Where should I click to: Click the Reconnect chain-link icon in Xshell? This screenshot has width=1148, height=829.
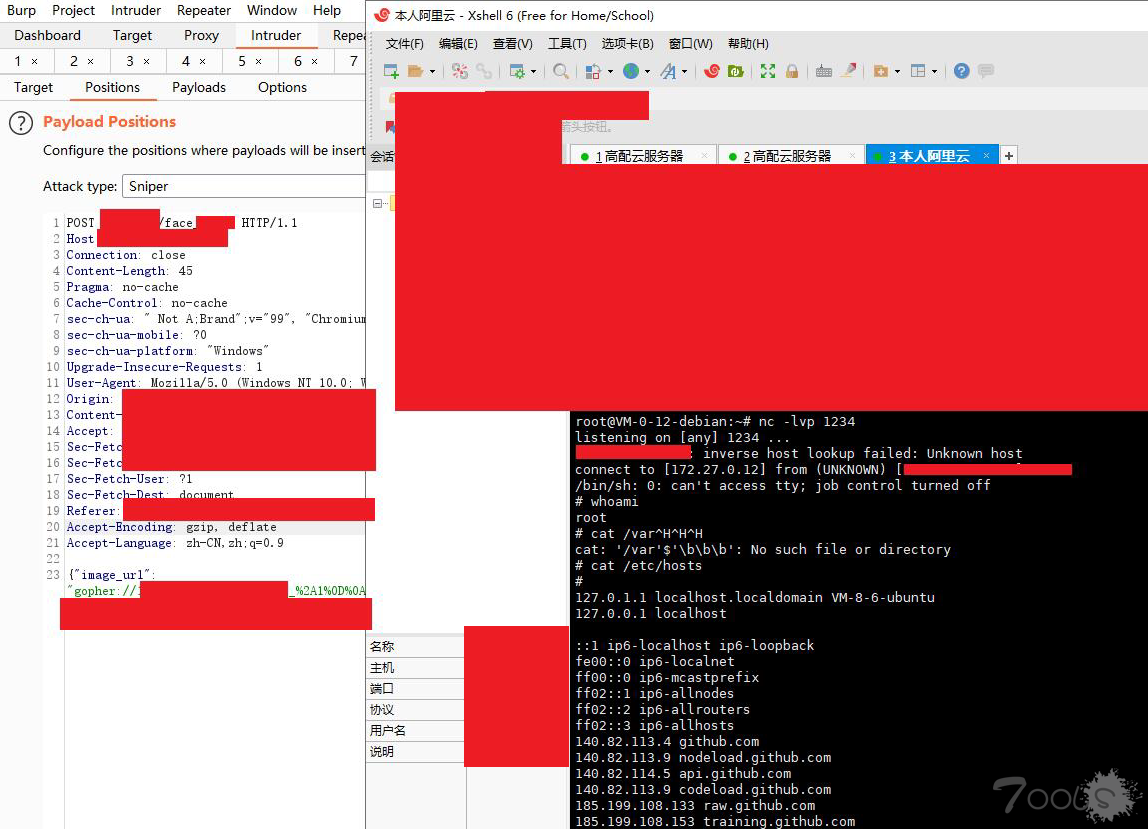484,71
